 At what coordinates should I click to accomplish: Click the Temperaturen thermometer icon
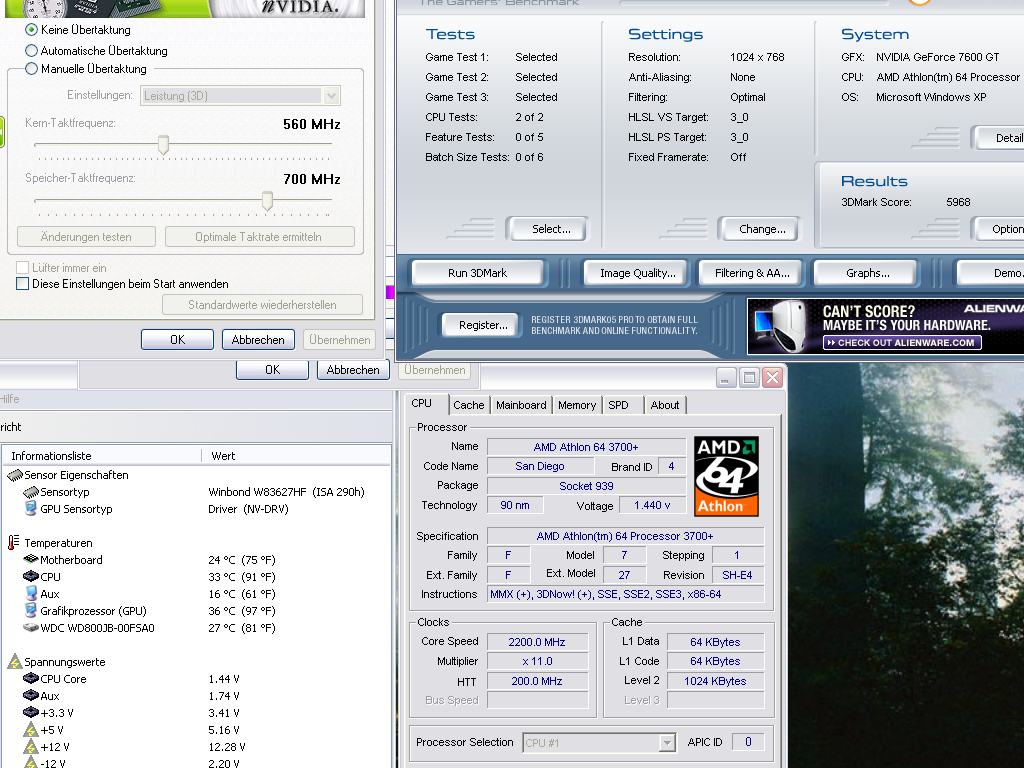(x=13, y=543)
